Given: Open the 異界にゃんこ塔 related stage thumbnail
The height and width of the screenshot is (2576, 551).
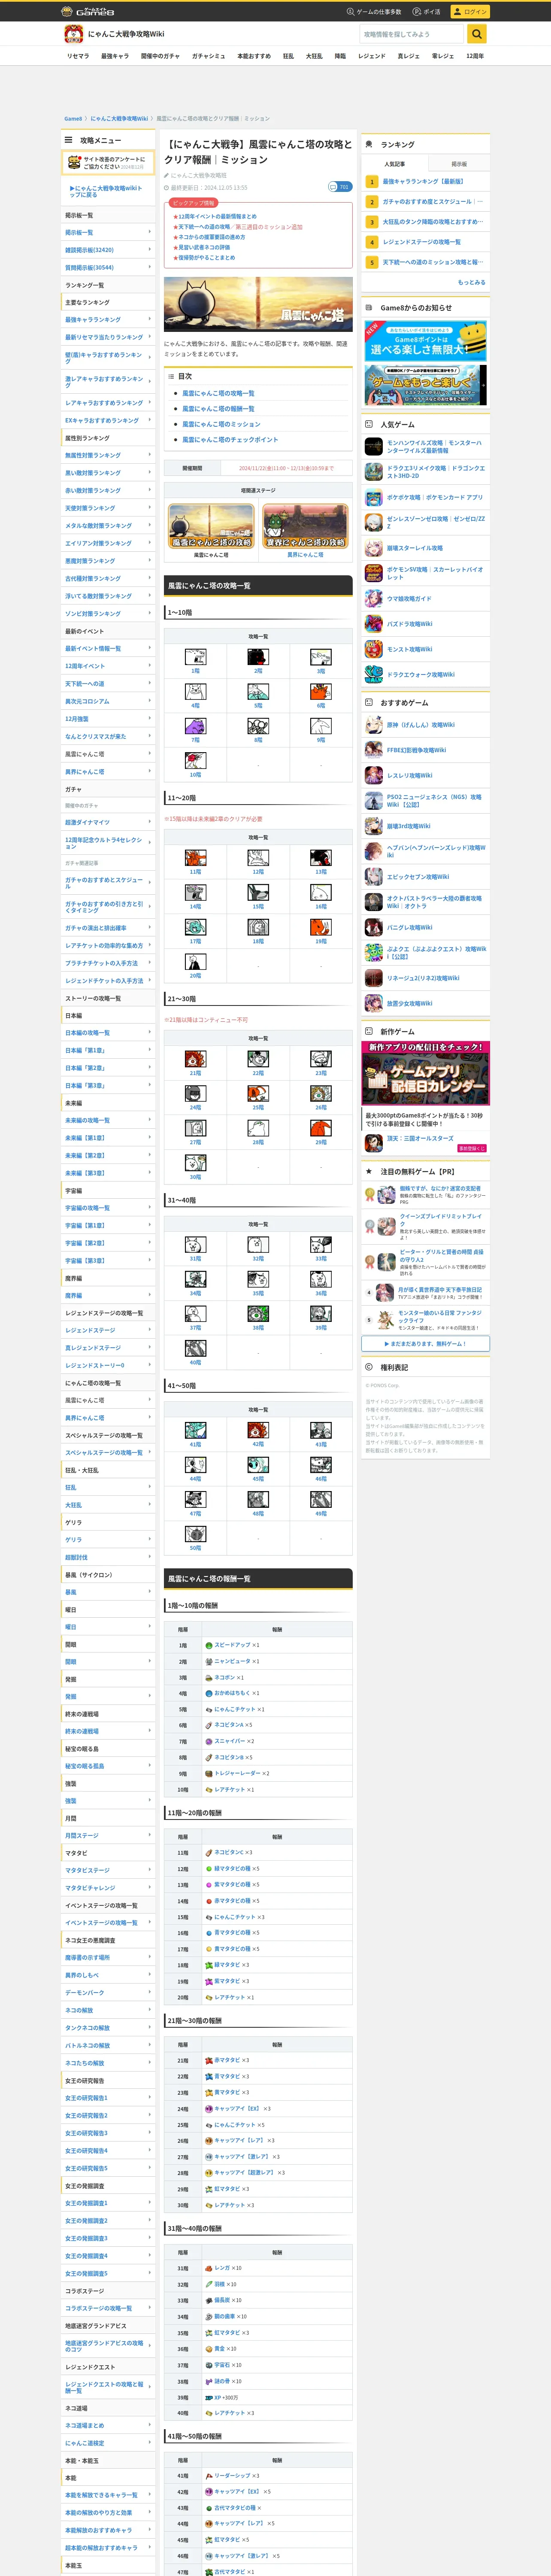Looking at the screenshot, I should tap(305, 526).
